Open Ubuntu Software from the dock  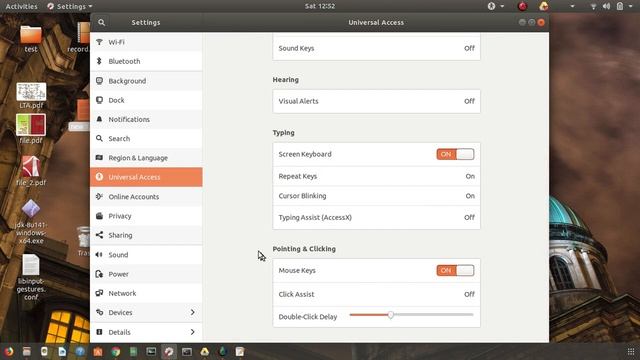point(98,351)
